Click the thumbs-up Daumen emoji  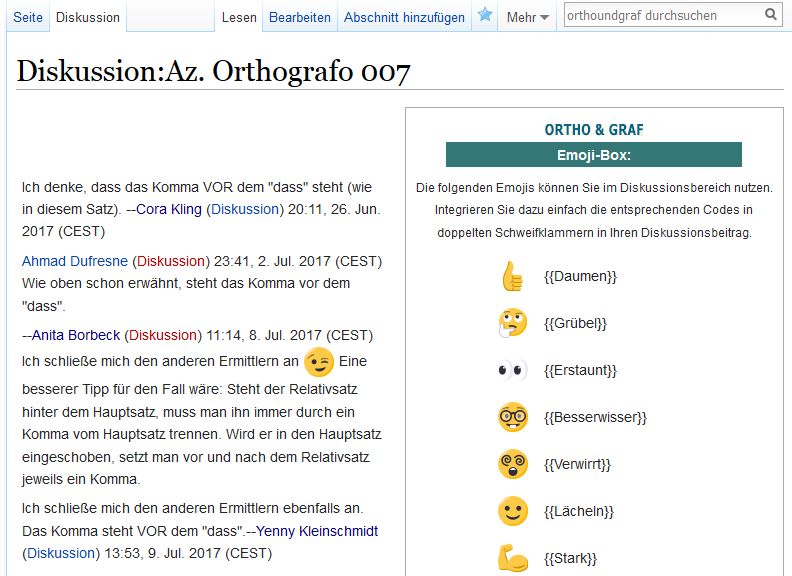pos(512,276)
